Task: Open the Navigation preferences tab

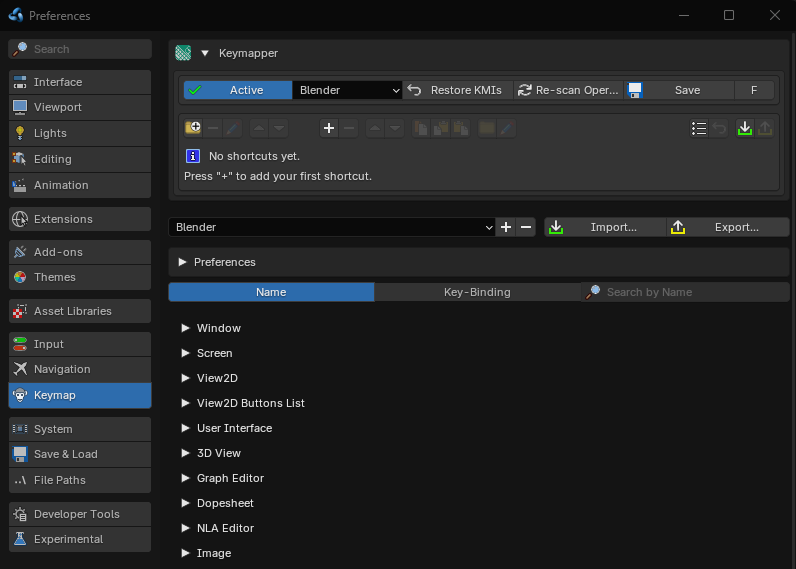Action: tap(80, 370)
